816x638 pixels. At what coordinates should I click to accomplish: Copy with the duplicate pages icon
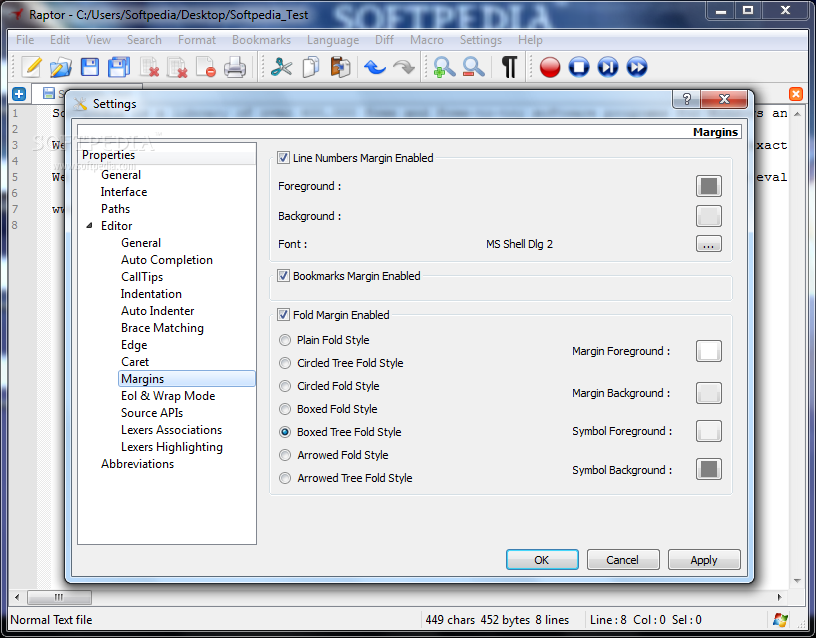(x=311, y=67)
